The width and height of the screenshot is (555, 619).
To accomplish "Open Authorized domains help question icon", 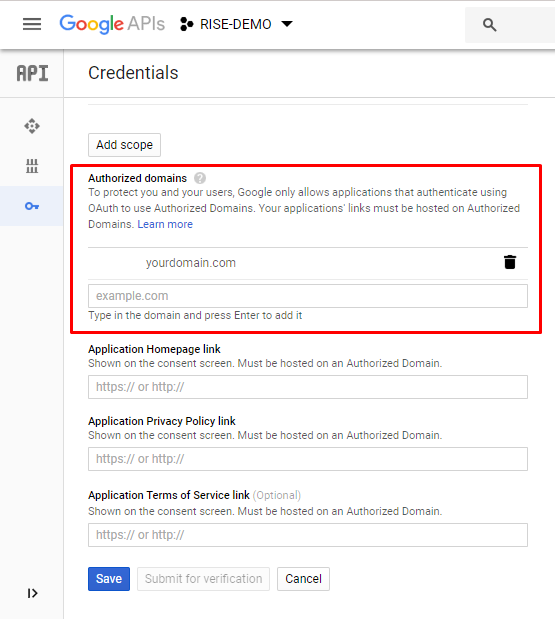I will (x=200, y=178).
